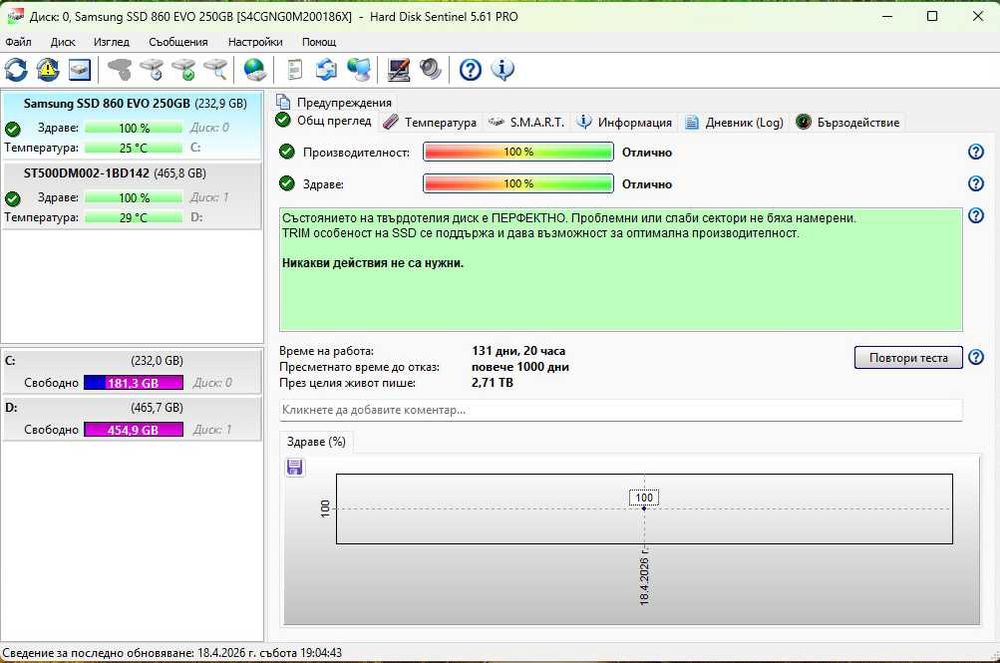Click the 18.4.2026 г. graph date label

(x=644, y=575)
